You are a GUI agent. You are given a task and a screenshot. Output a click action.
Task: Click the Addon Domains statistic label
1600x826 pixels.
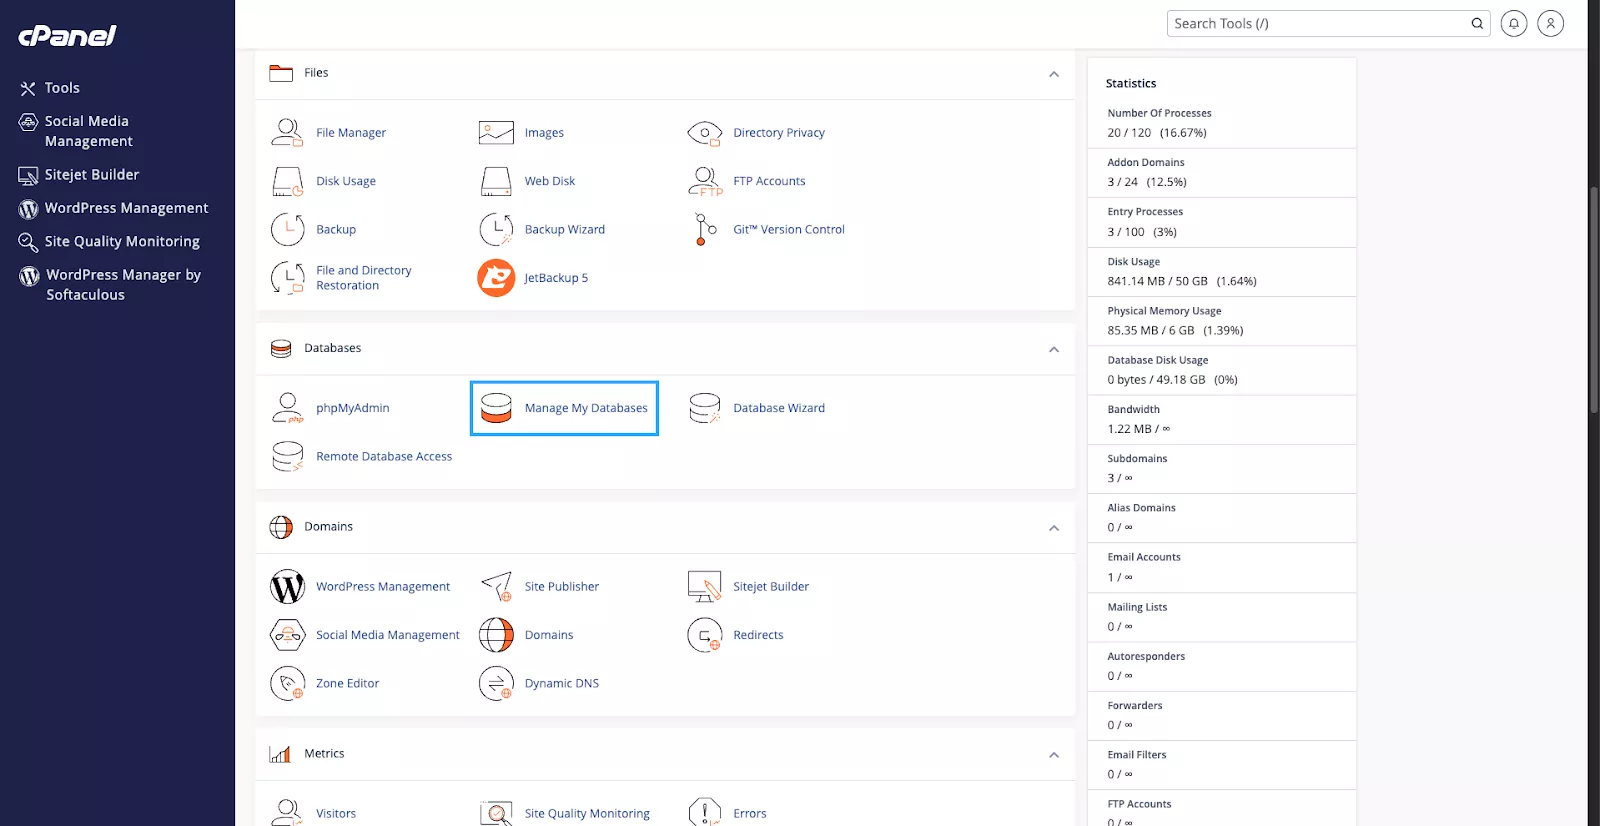coord(1146,162)
